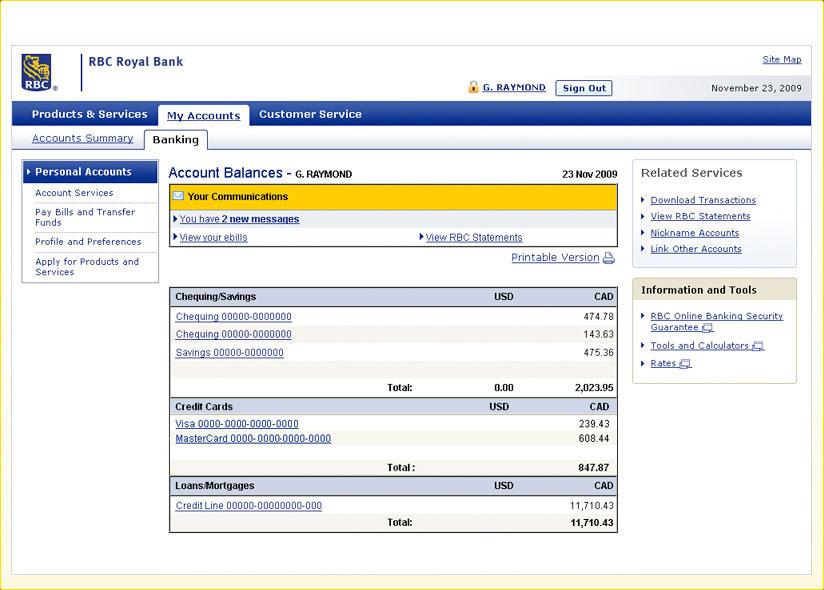Open the Savings 00000-0000000 account
Viewport: 824px width, 590px height.
229,353
